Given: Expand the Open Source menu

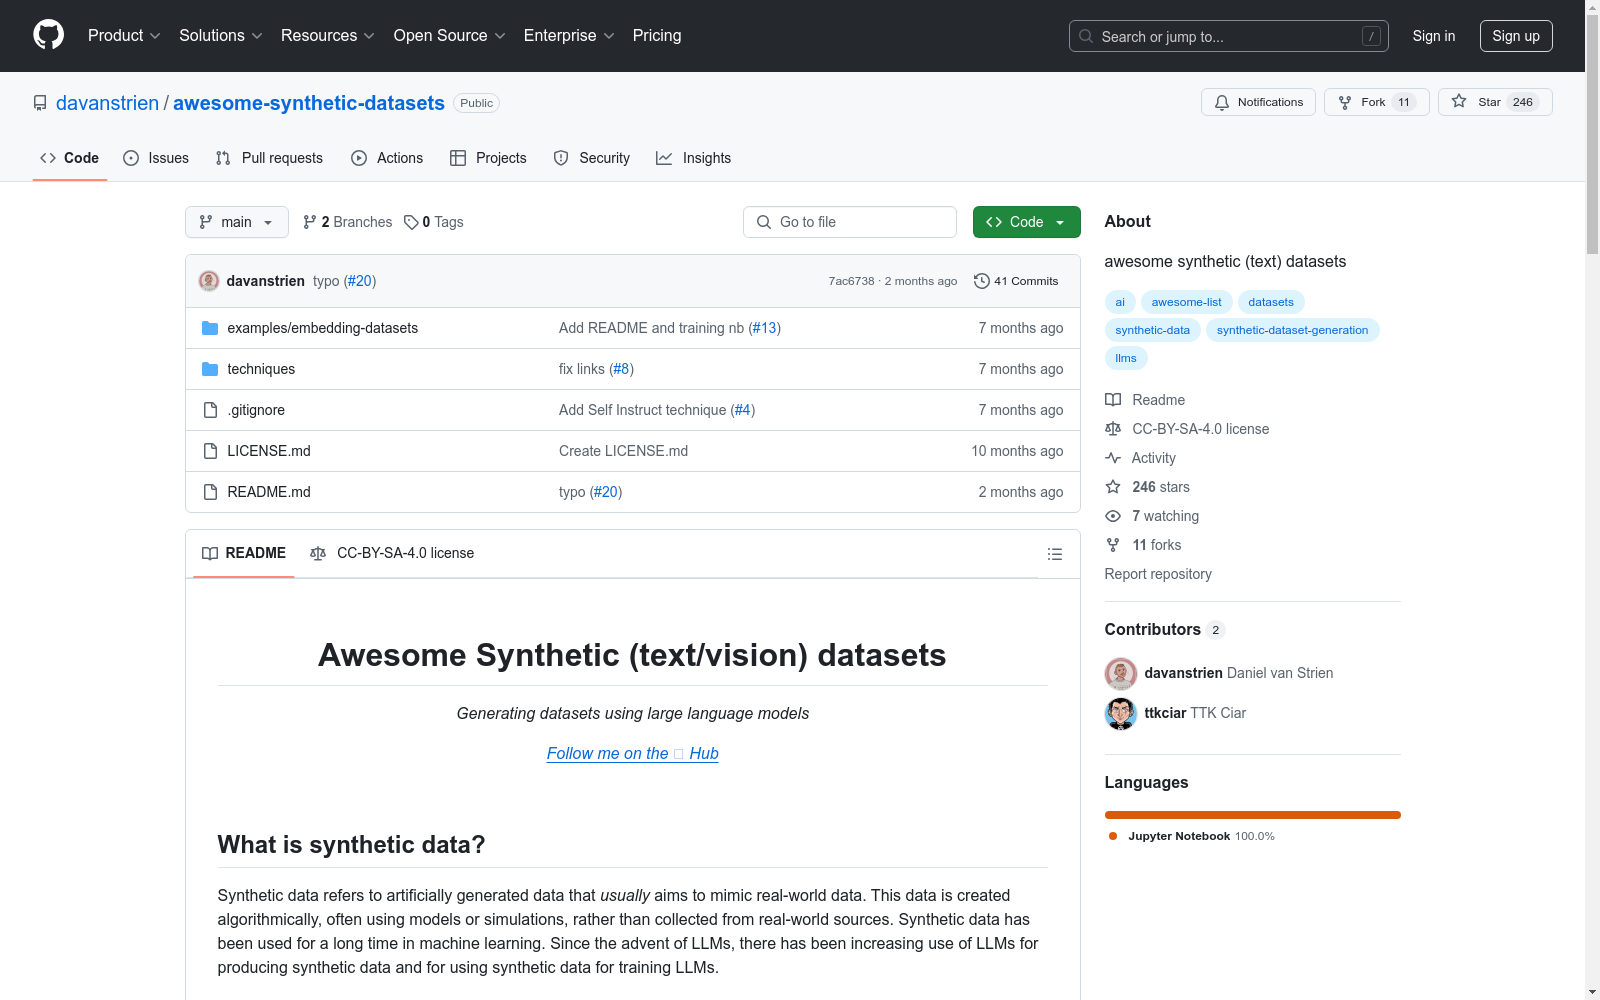Looking at the screenshot, I should pyautogui.click(x=450, y=36).
